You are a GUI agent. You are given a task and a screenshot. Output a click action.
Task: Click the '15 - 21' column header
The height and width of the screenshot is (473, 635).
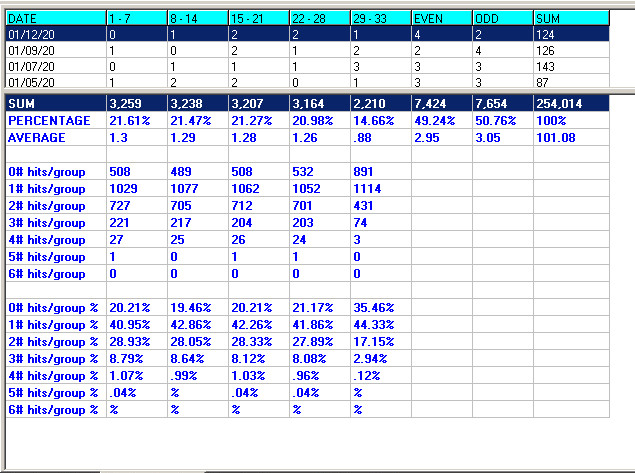(x=258, y=19)
